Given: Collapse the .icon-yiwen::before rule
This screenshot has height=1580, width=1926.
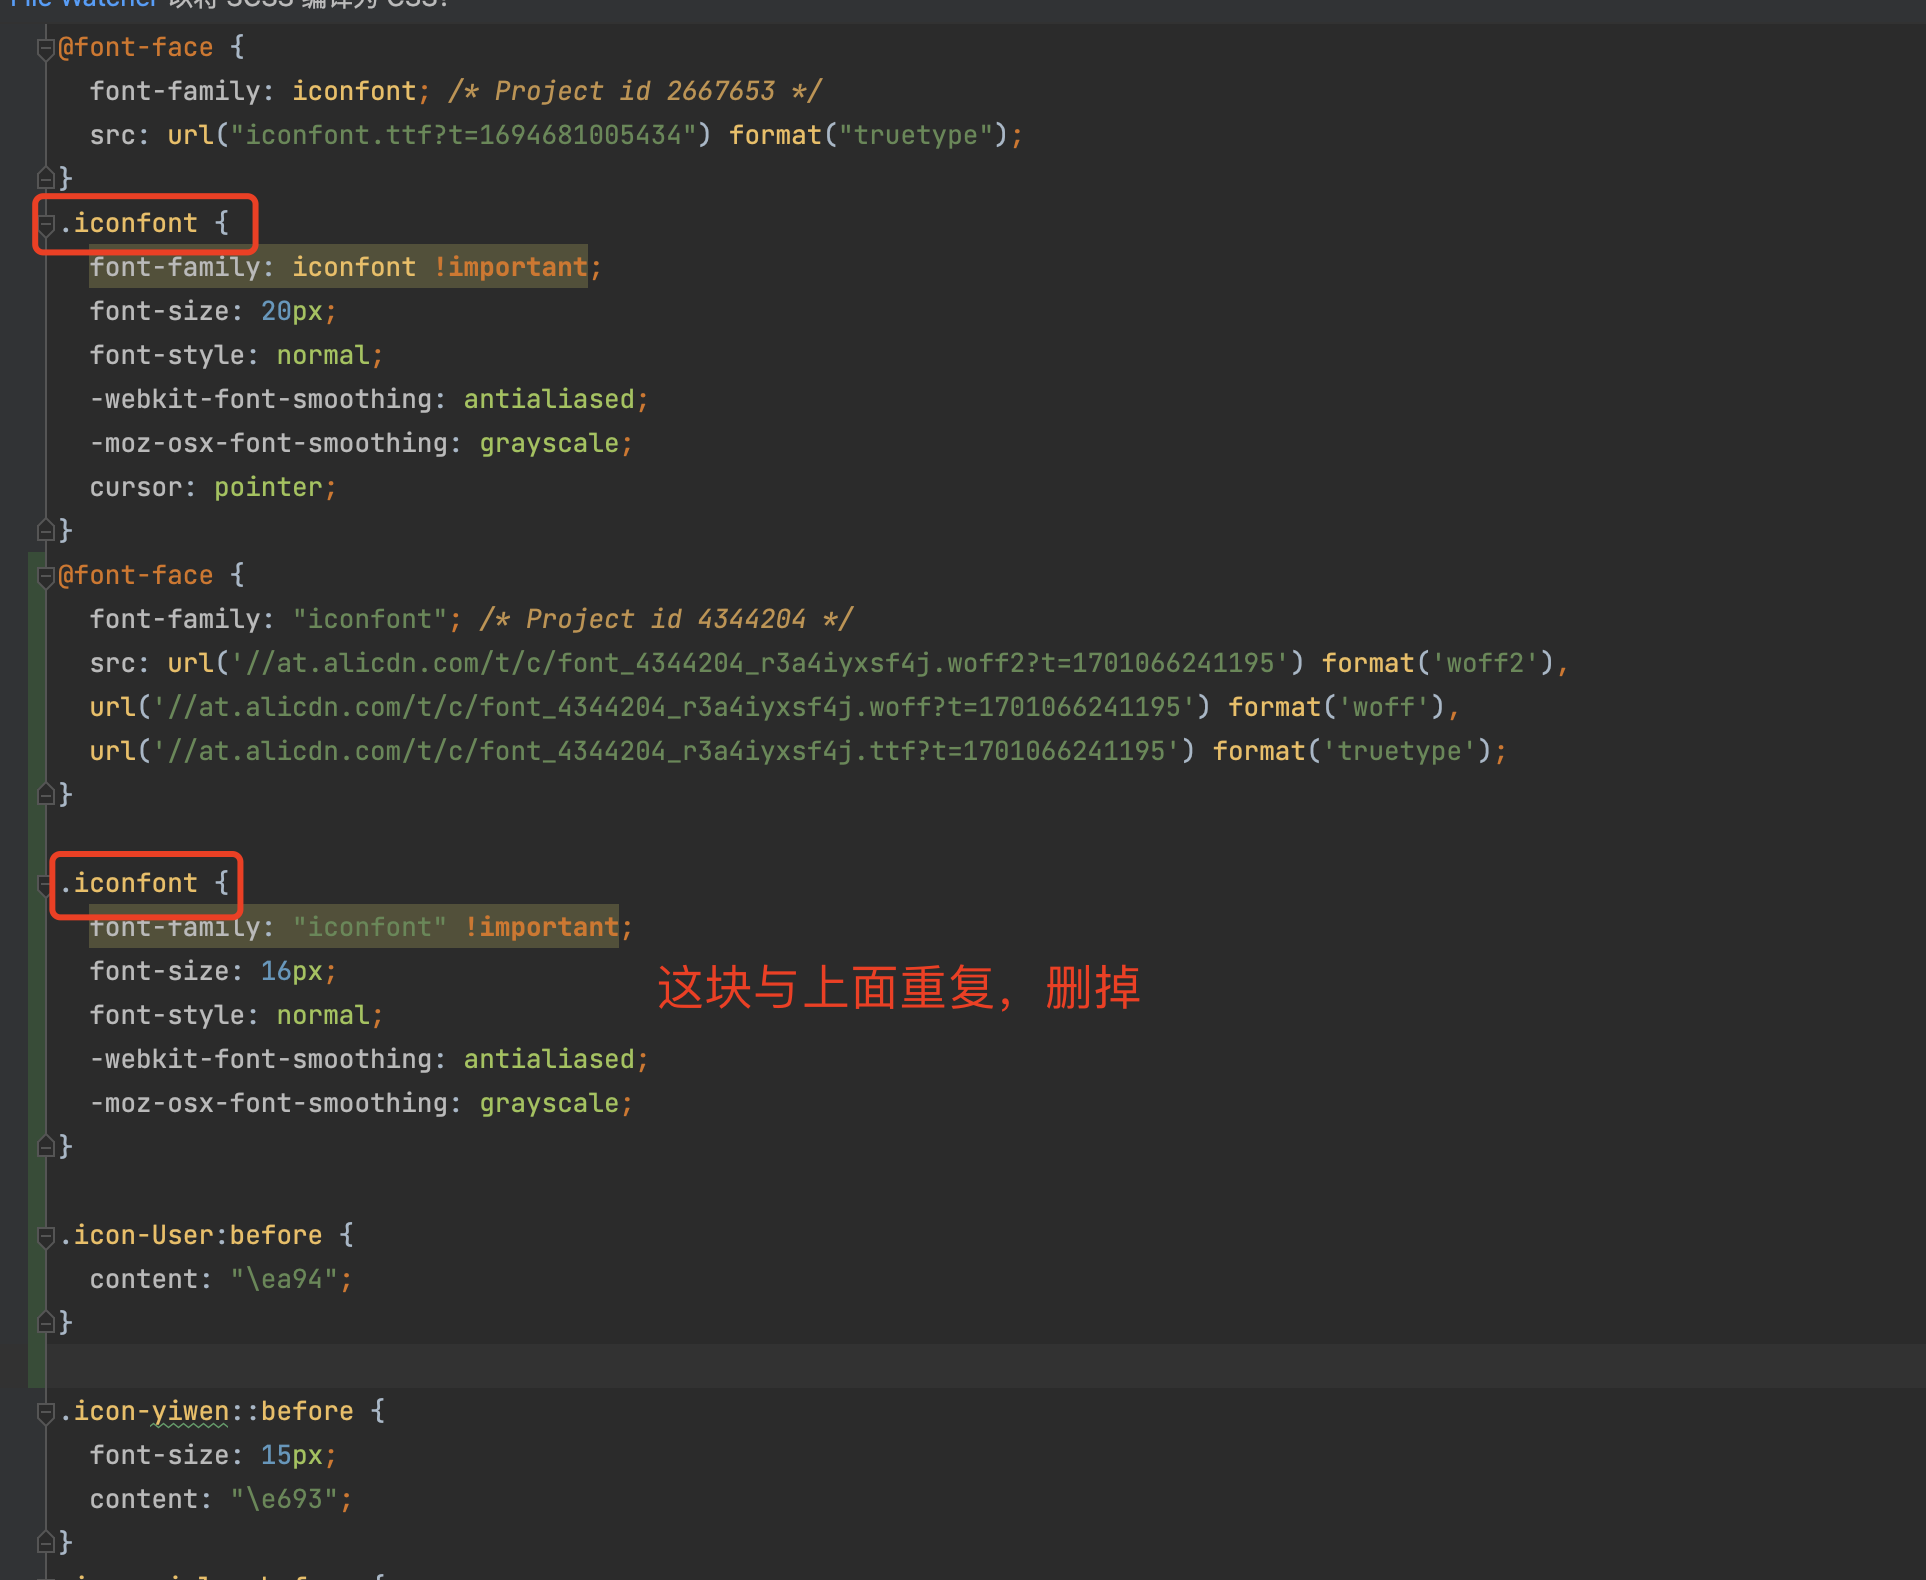Looking at the screenshot, I should 45,1412.
